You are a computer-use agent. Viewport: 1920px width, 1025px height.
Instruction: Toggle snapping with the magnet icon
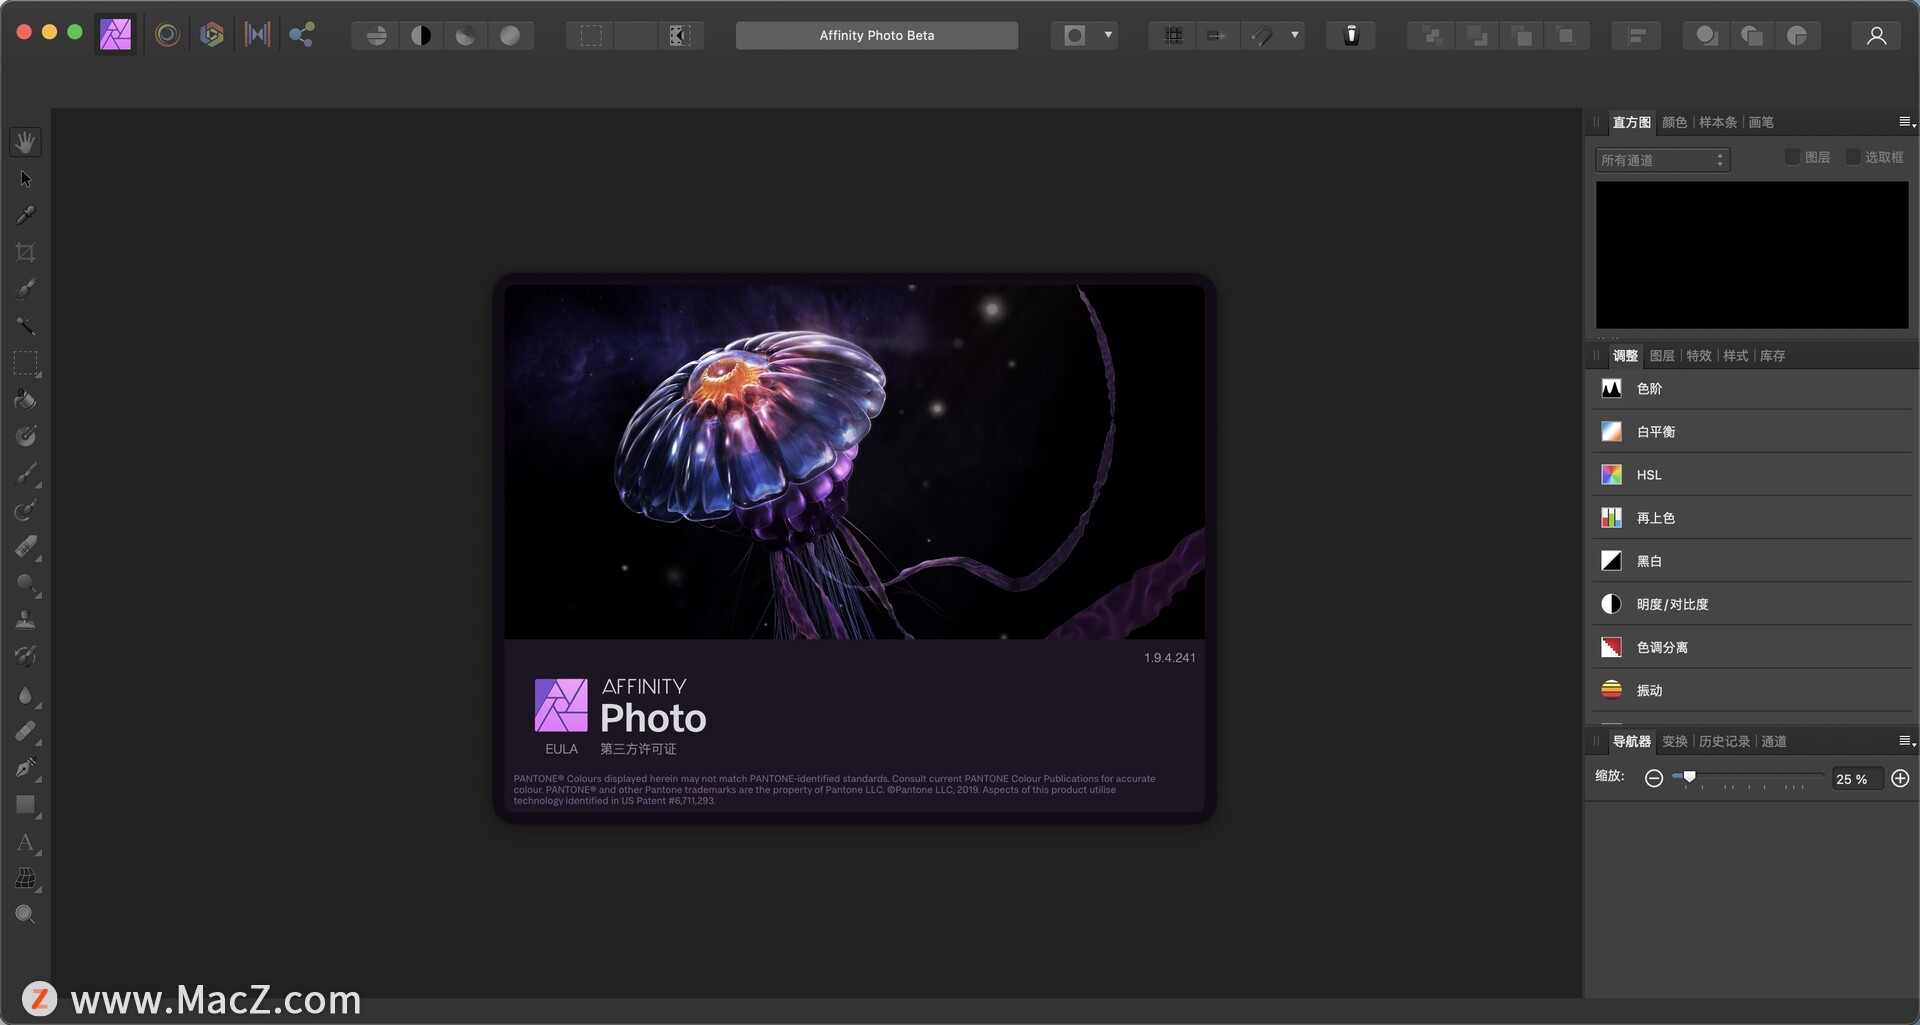(1262, 35)
